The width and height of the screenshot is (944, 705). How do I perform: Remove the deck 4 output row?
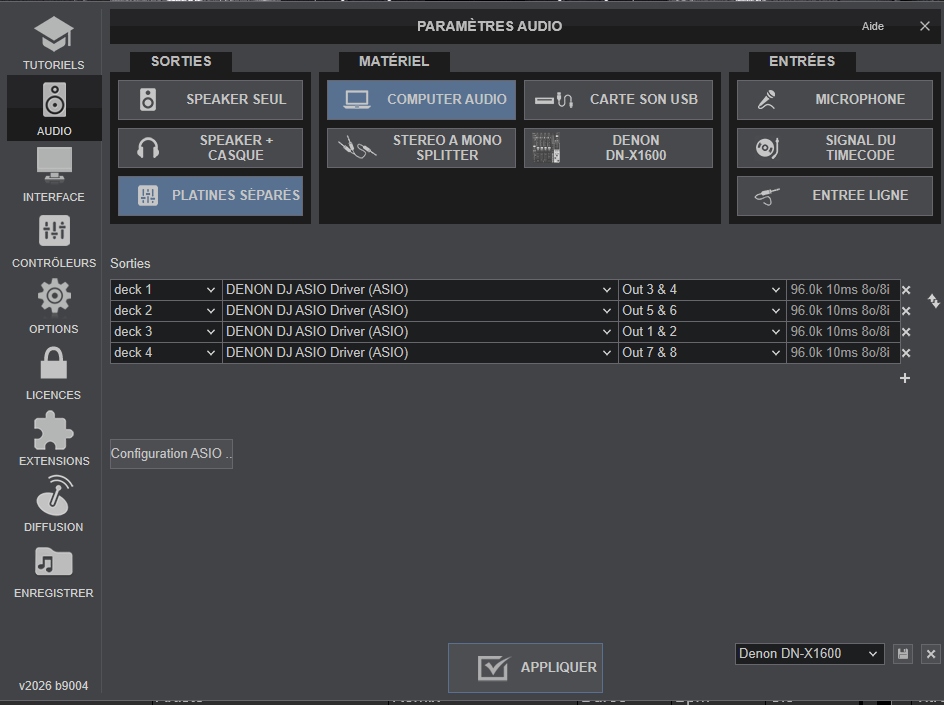pos(906,353)
